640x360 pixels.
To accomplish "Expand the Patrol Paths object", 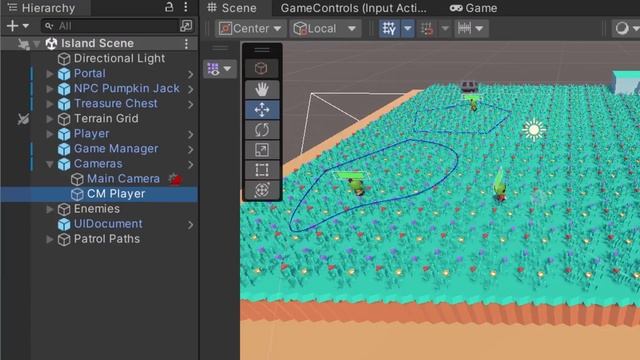I will click(x=50, y=239).
